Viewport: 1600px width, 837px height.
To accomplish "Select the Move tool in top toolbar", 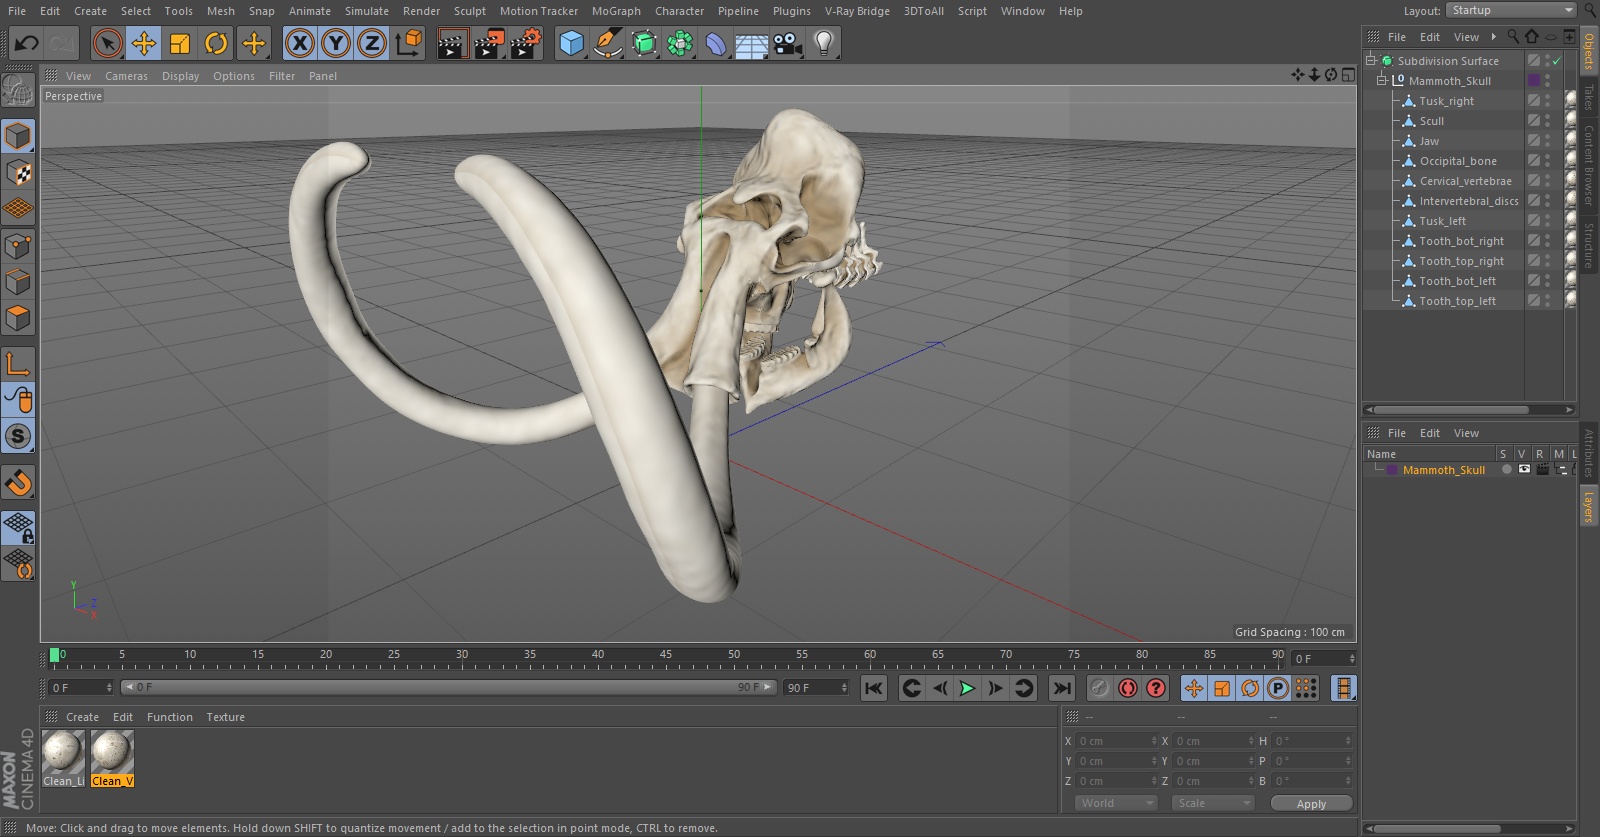I will 144,43.
